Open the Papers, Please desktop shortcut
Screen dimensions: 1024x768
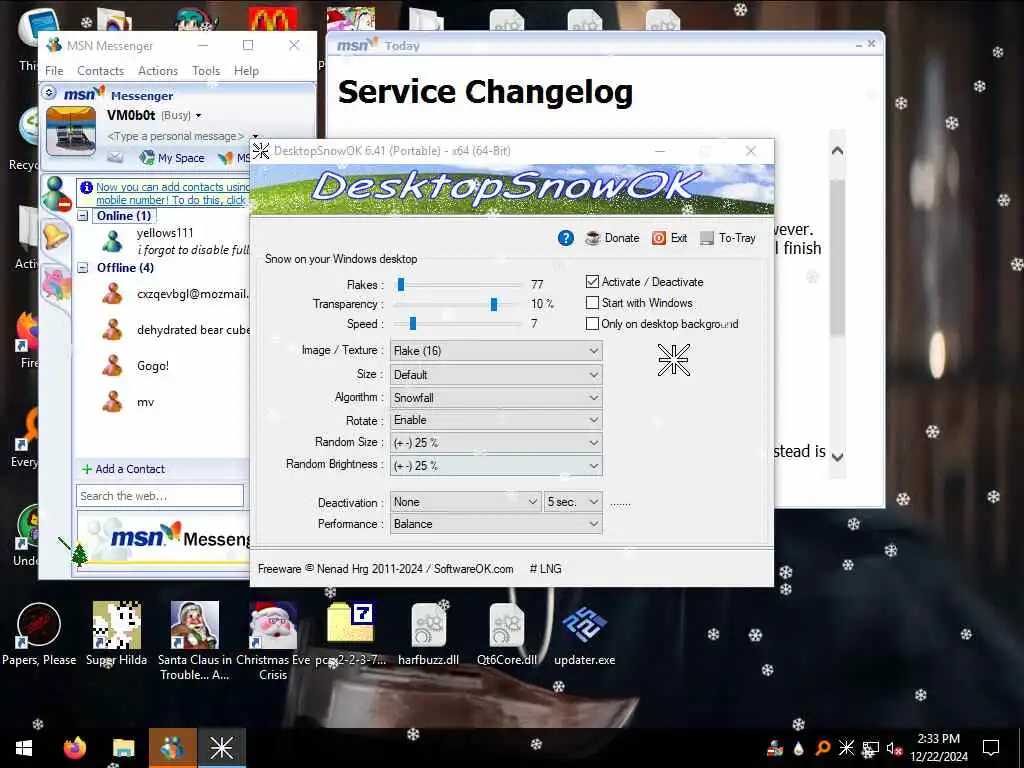coord(39,634)
